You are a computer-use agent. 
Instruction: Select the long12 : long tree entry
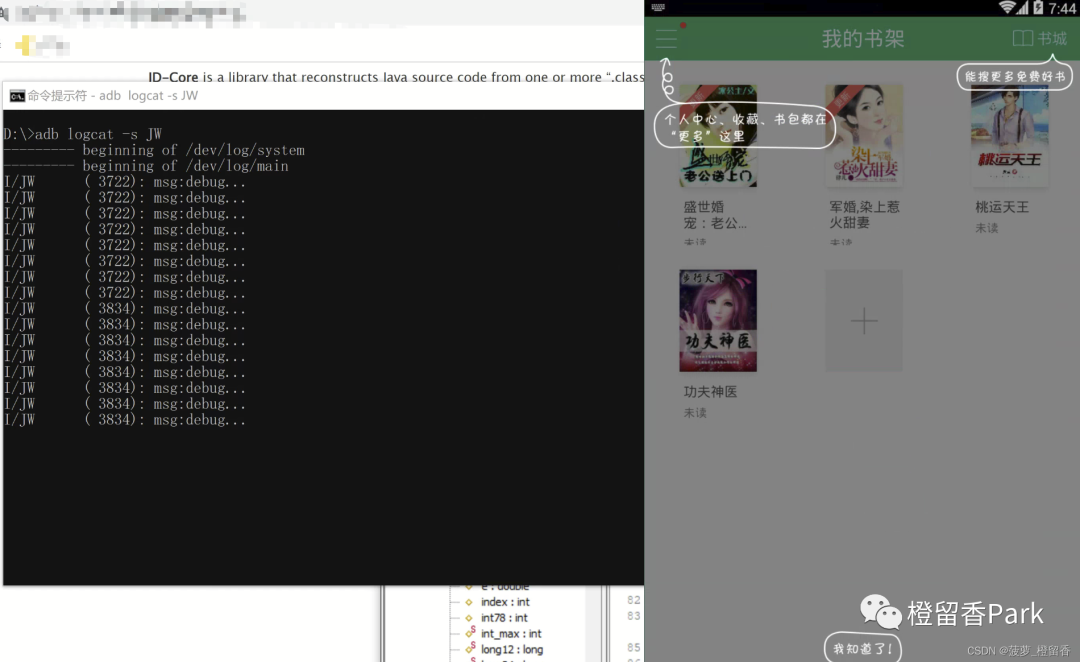510,649
